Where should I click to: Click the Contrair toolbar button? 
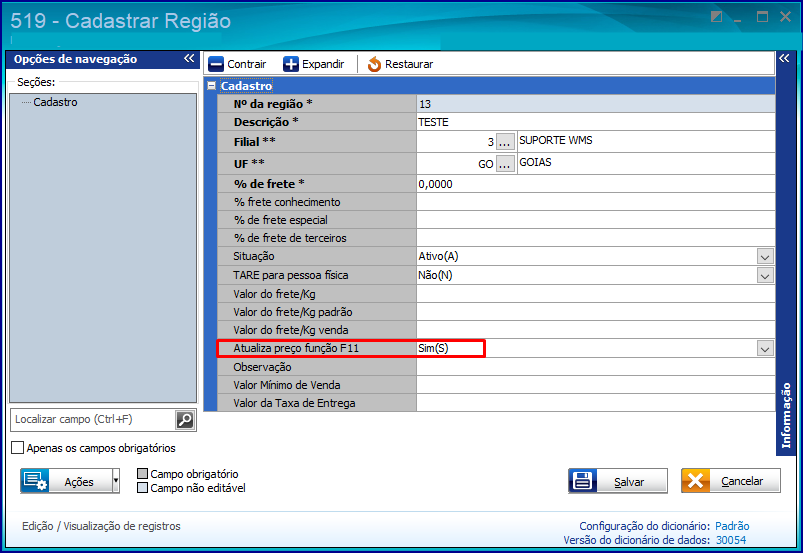[x=237, y=64]
